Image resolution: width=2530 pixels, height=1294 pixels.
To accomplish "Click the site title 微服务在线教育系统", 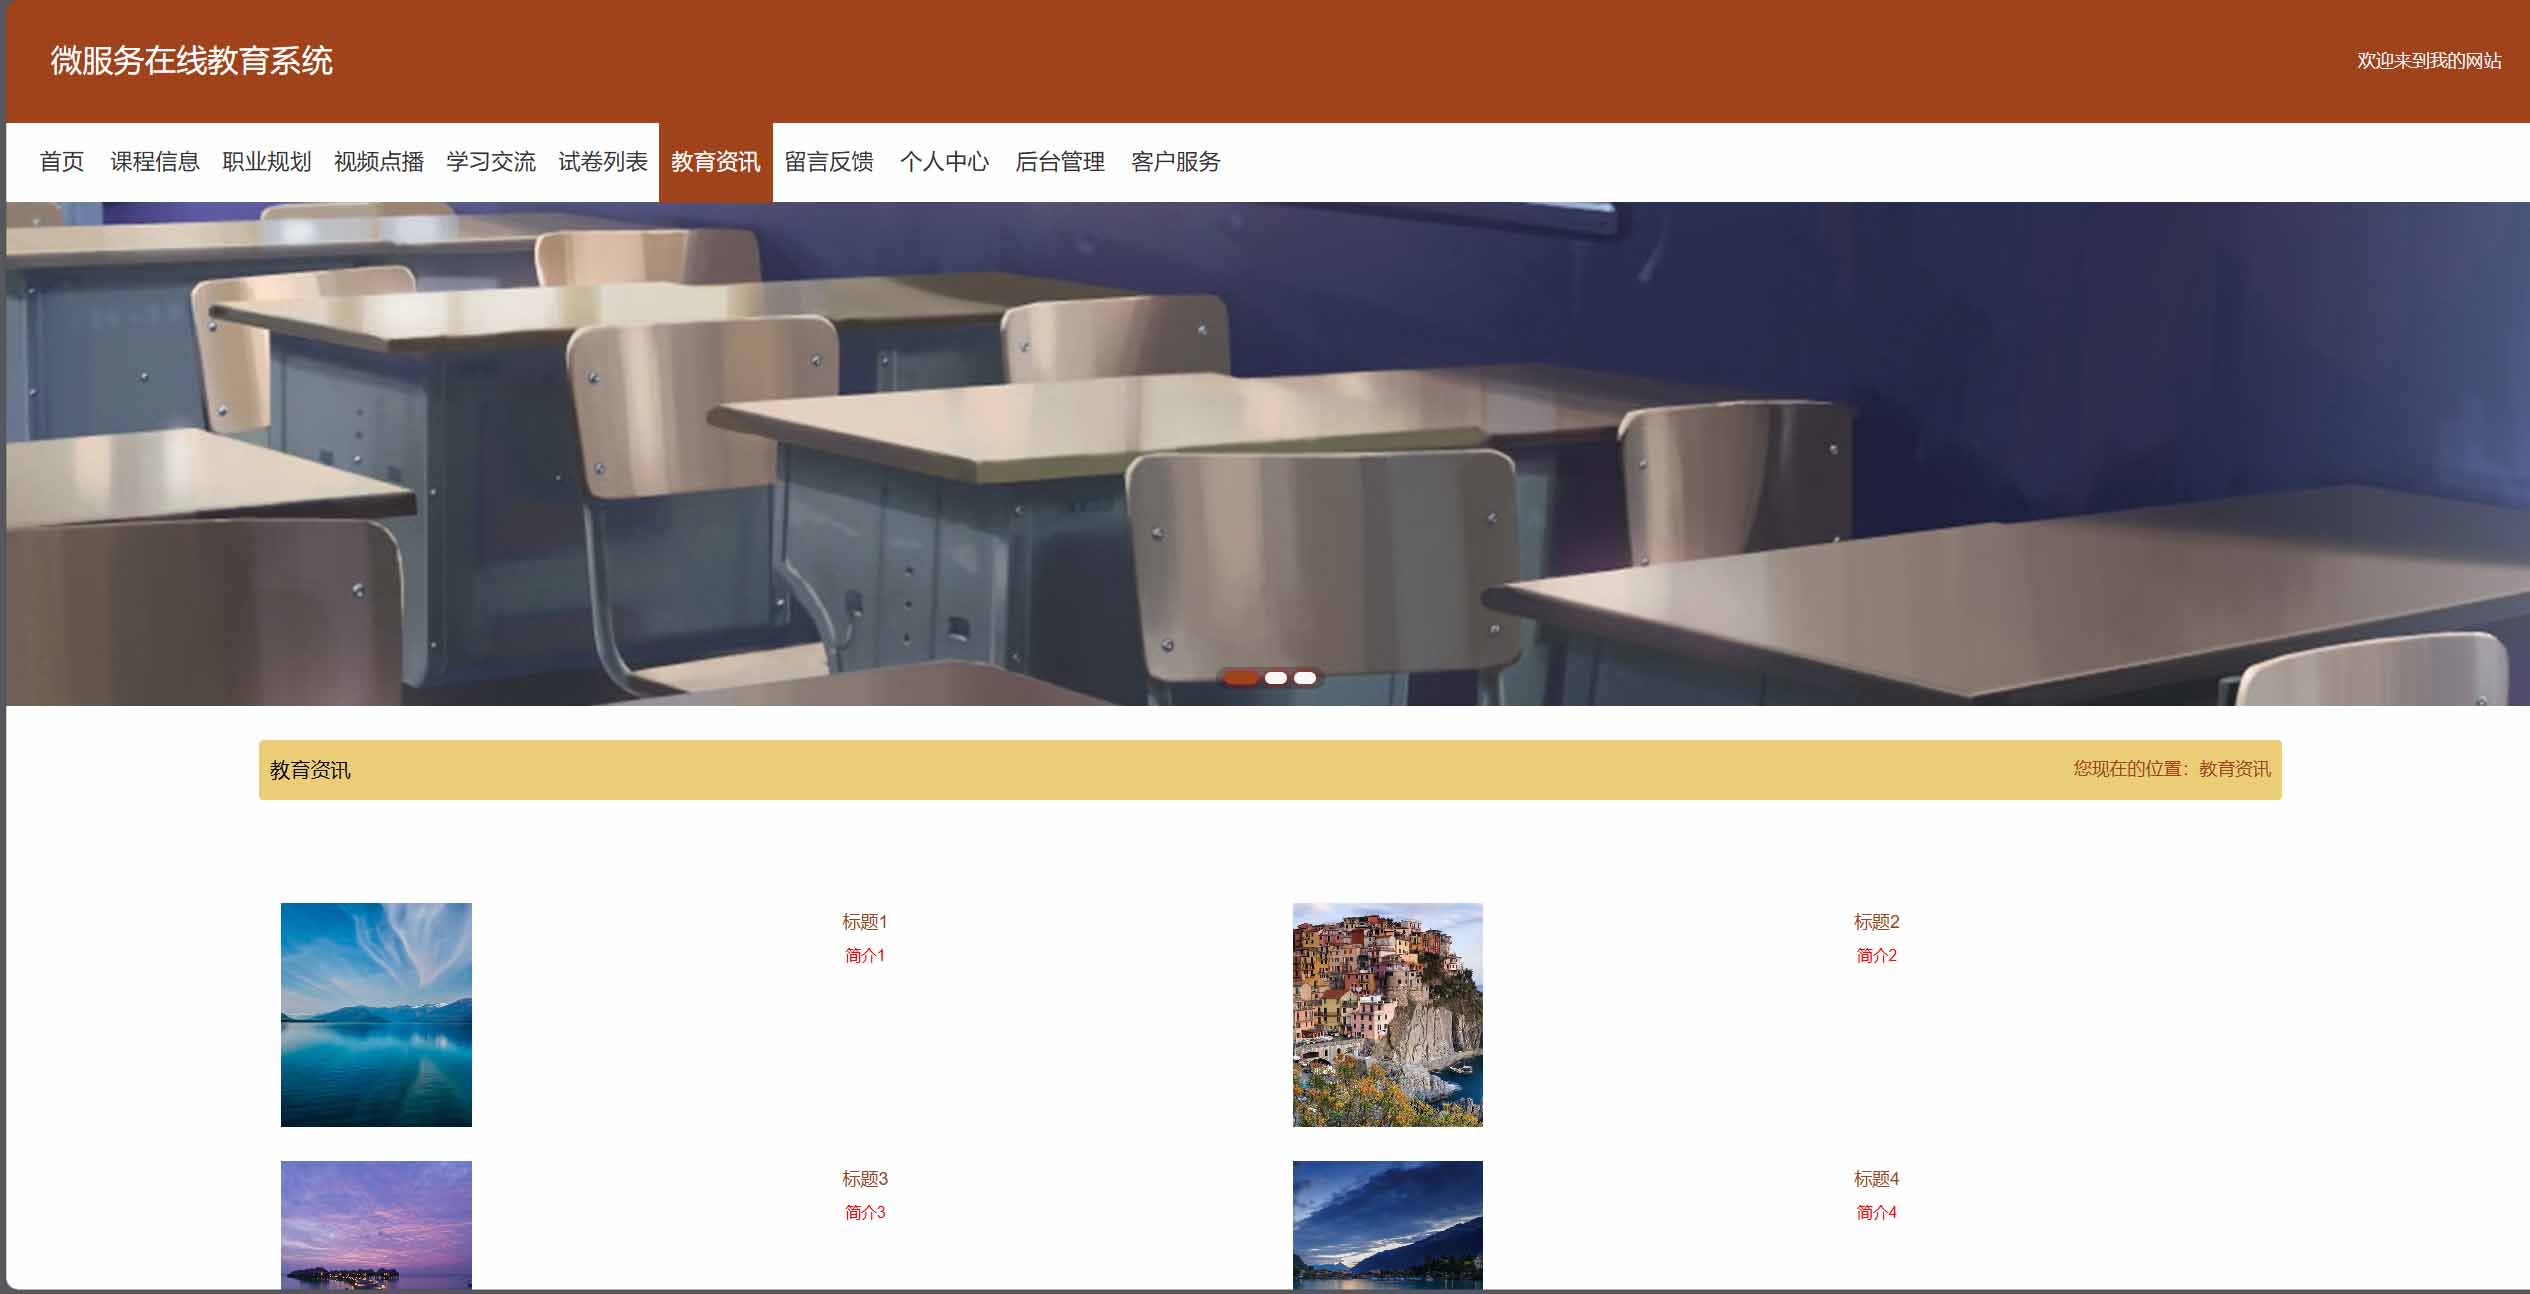I will pyautogui.click(x=192, y=61).
